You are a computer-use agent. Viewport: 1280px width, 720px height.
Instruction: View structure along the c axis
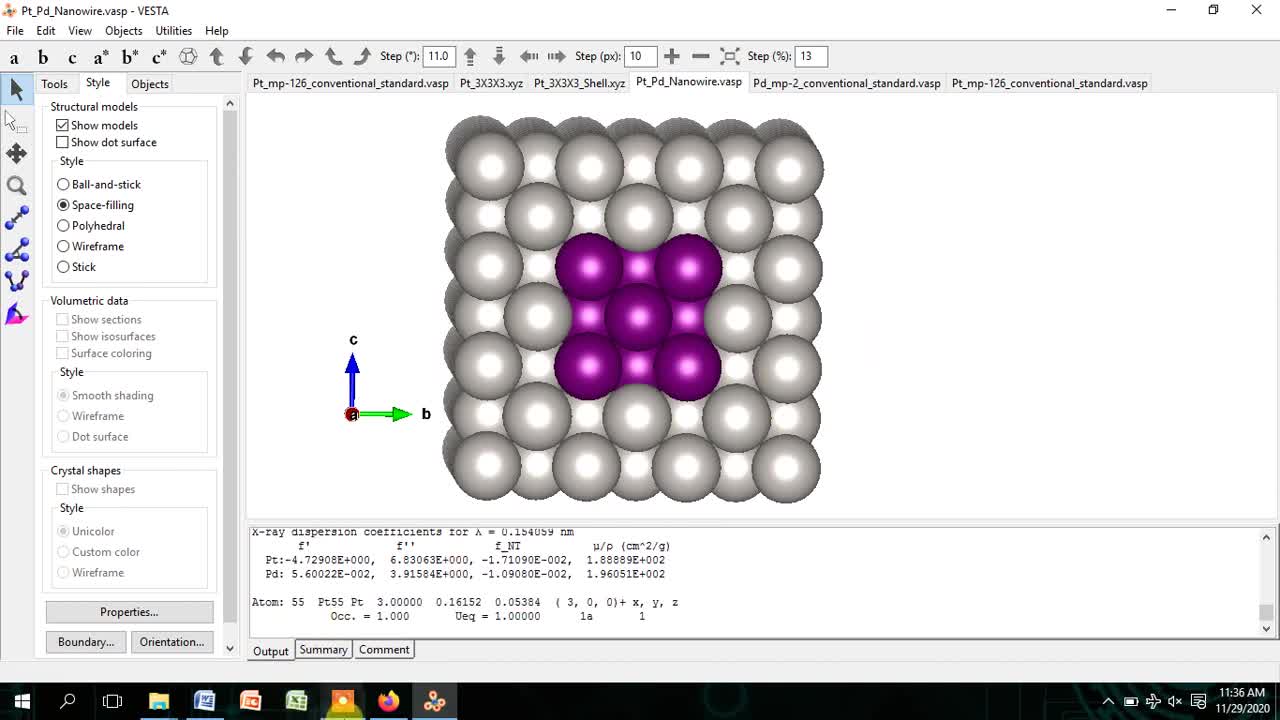point(72,57)
